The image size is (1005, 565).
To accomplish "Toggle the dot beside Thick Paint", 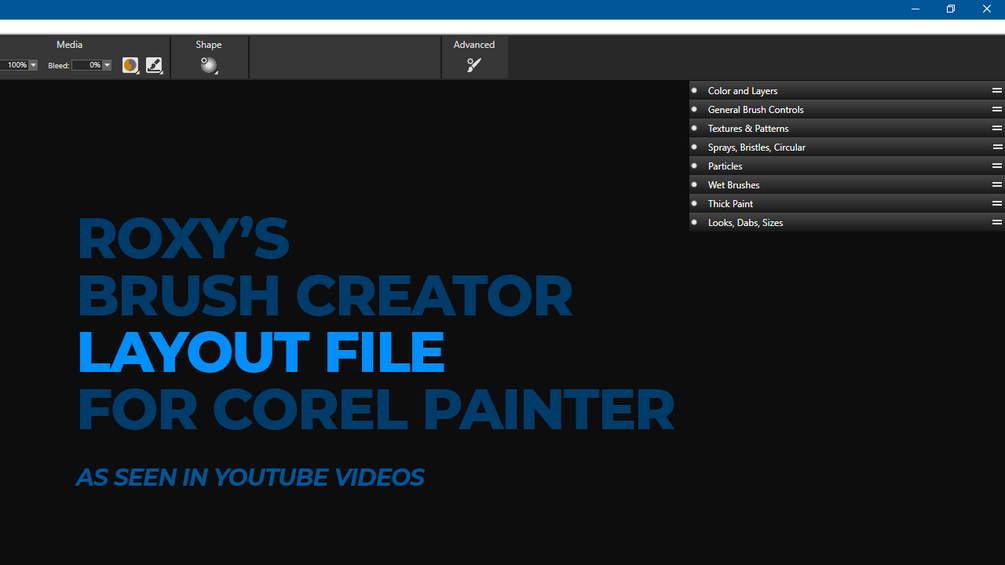I will [x=694, y=204].
